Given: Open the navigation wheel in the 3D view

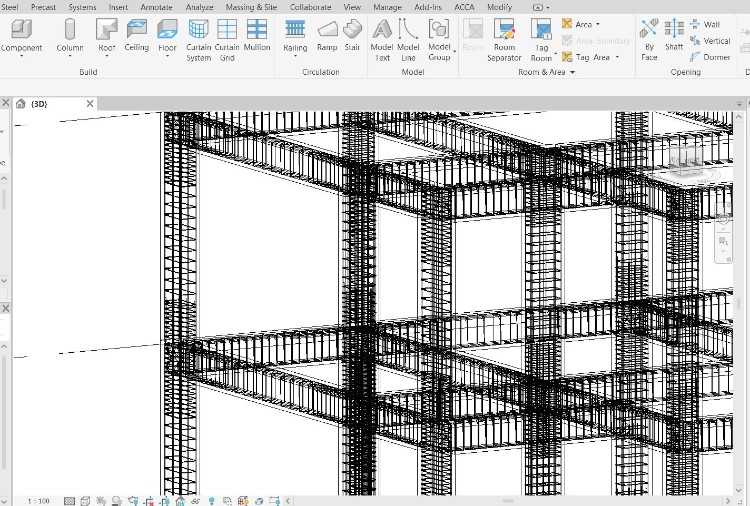Looking at the screenshot, I should (x=723, y=220).
